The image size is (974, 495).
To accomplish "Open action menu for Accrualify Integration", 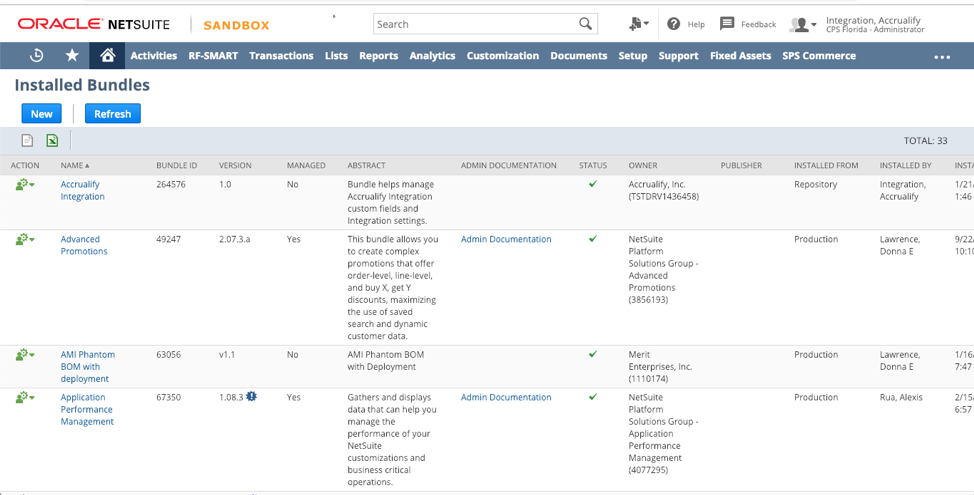I will (25, 184).
